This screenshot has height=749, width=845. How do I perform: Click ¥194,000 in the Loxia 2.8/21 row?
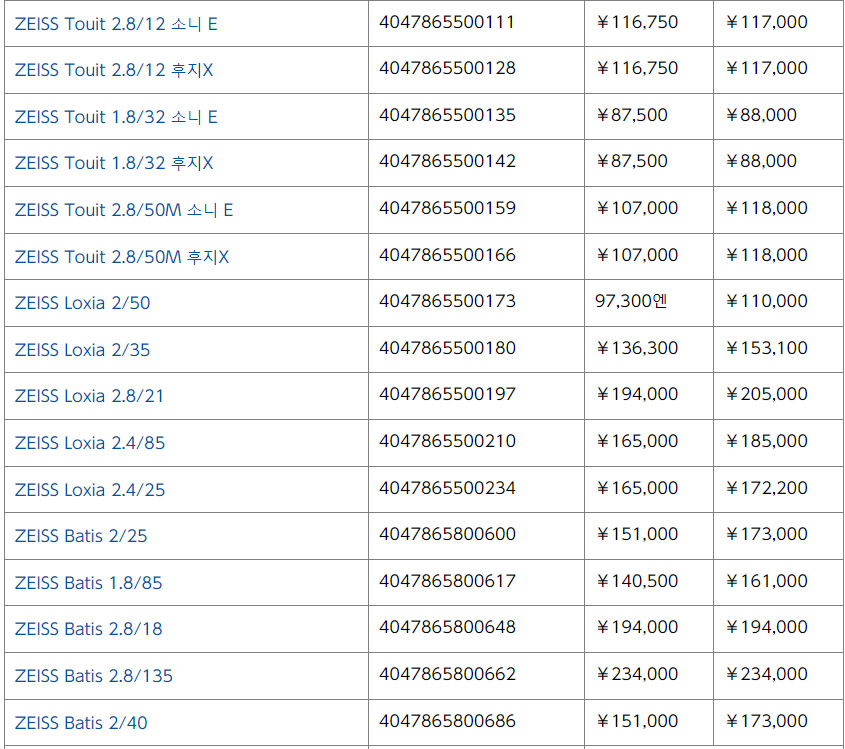(637, 394)
